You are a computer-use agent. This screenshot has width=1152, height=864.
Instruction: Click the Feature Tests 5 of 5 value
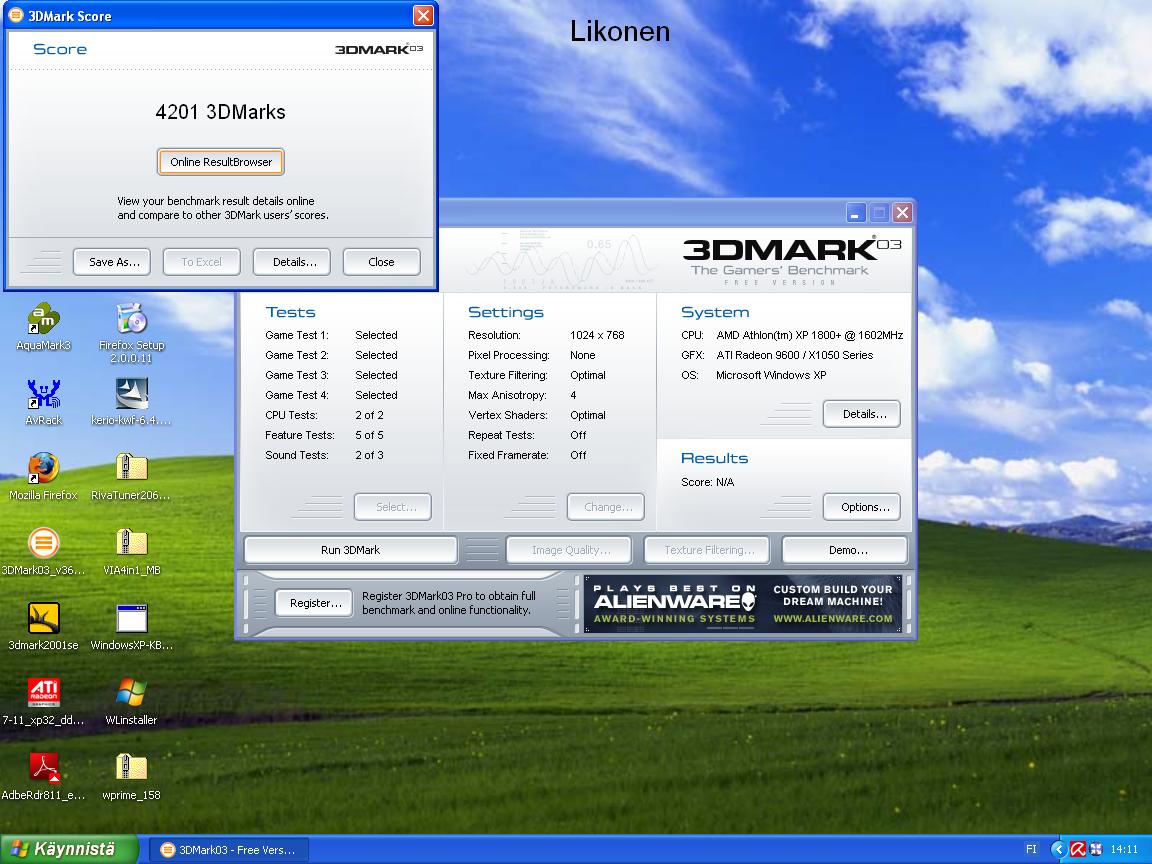(370, 435)
